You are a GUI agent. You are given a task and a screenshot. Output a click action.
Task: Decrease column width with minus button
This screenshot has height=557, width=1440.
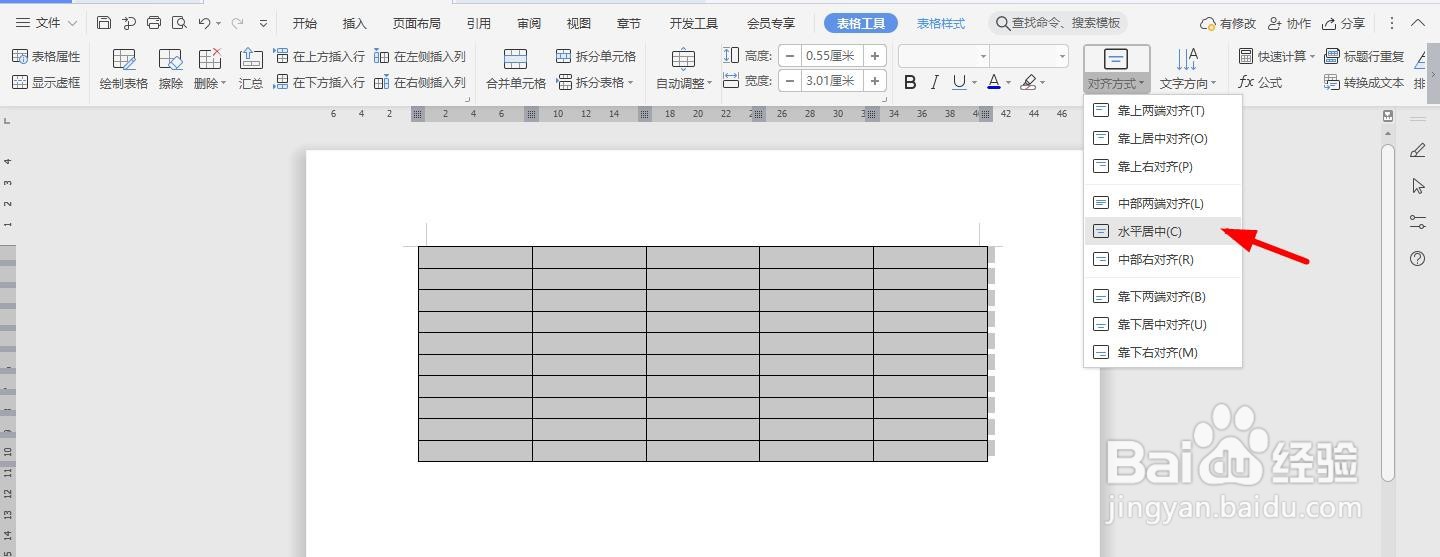point(790,81)
